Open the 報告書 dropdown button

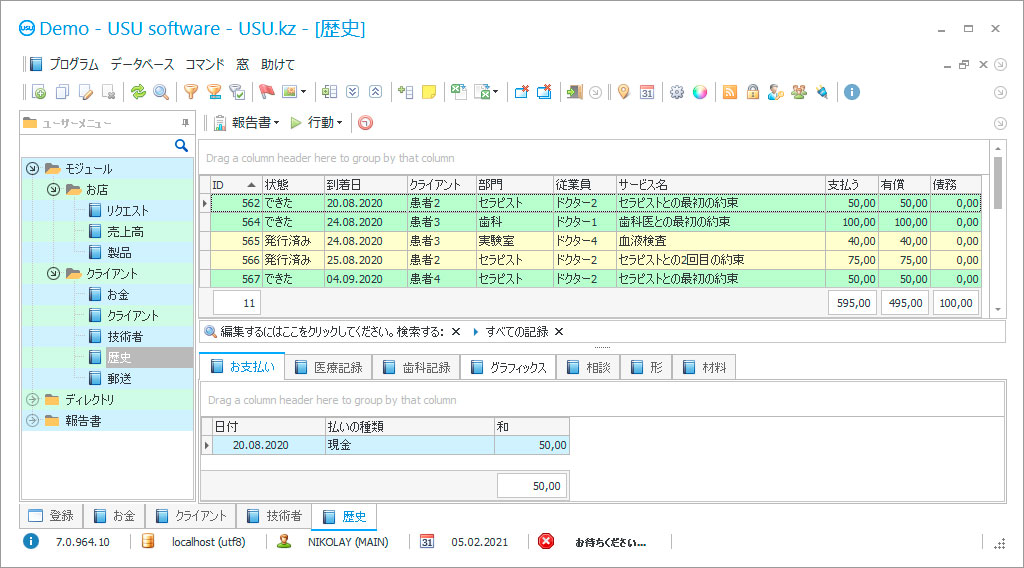coord(248,122)
